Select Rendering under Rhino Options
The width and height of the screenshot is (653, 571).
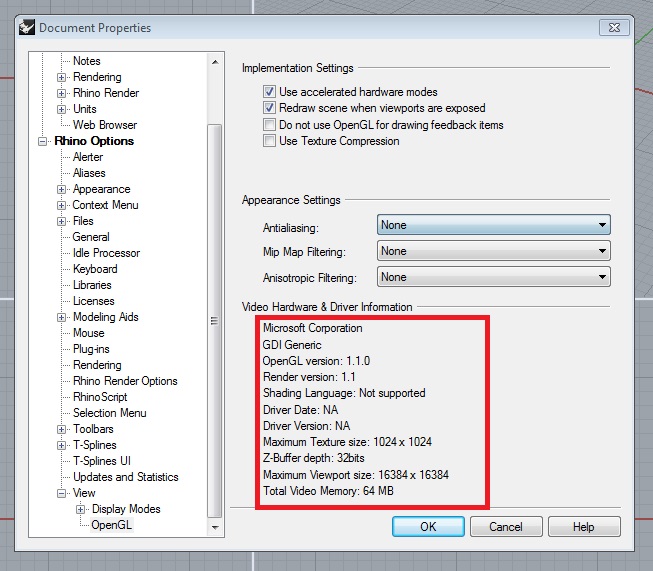pyautogui.click(x=97, y=365)
